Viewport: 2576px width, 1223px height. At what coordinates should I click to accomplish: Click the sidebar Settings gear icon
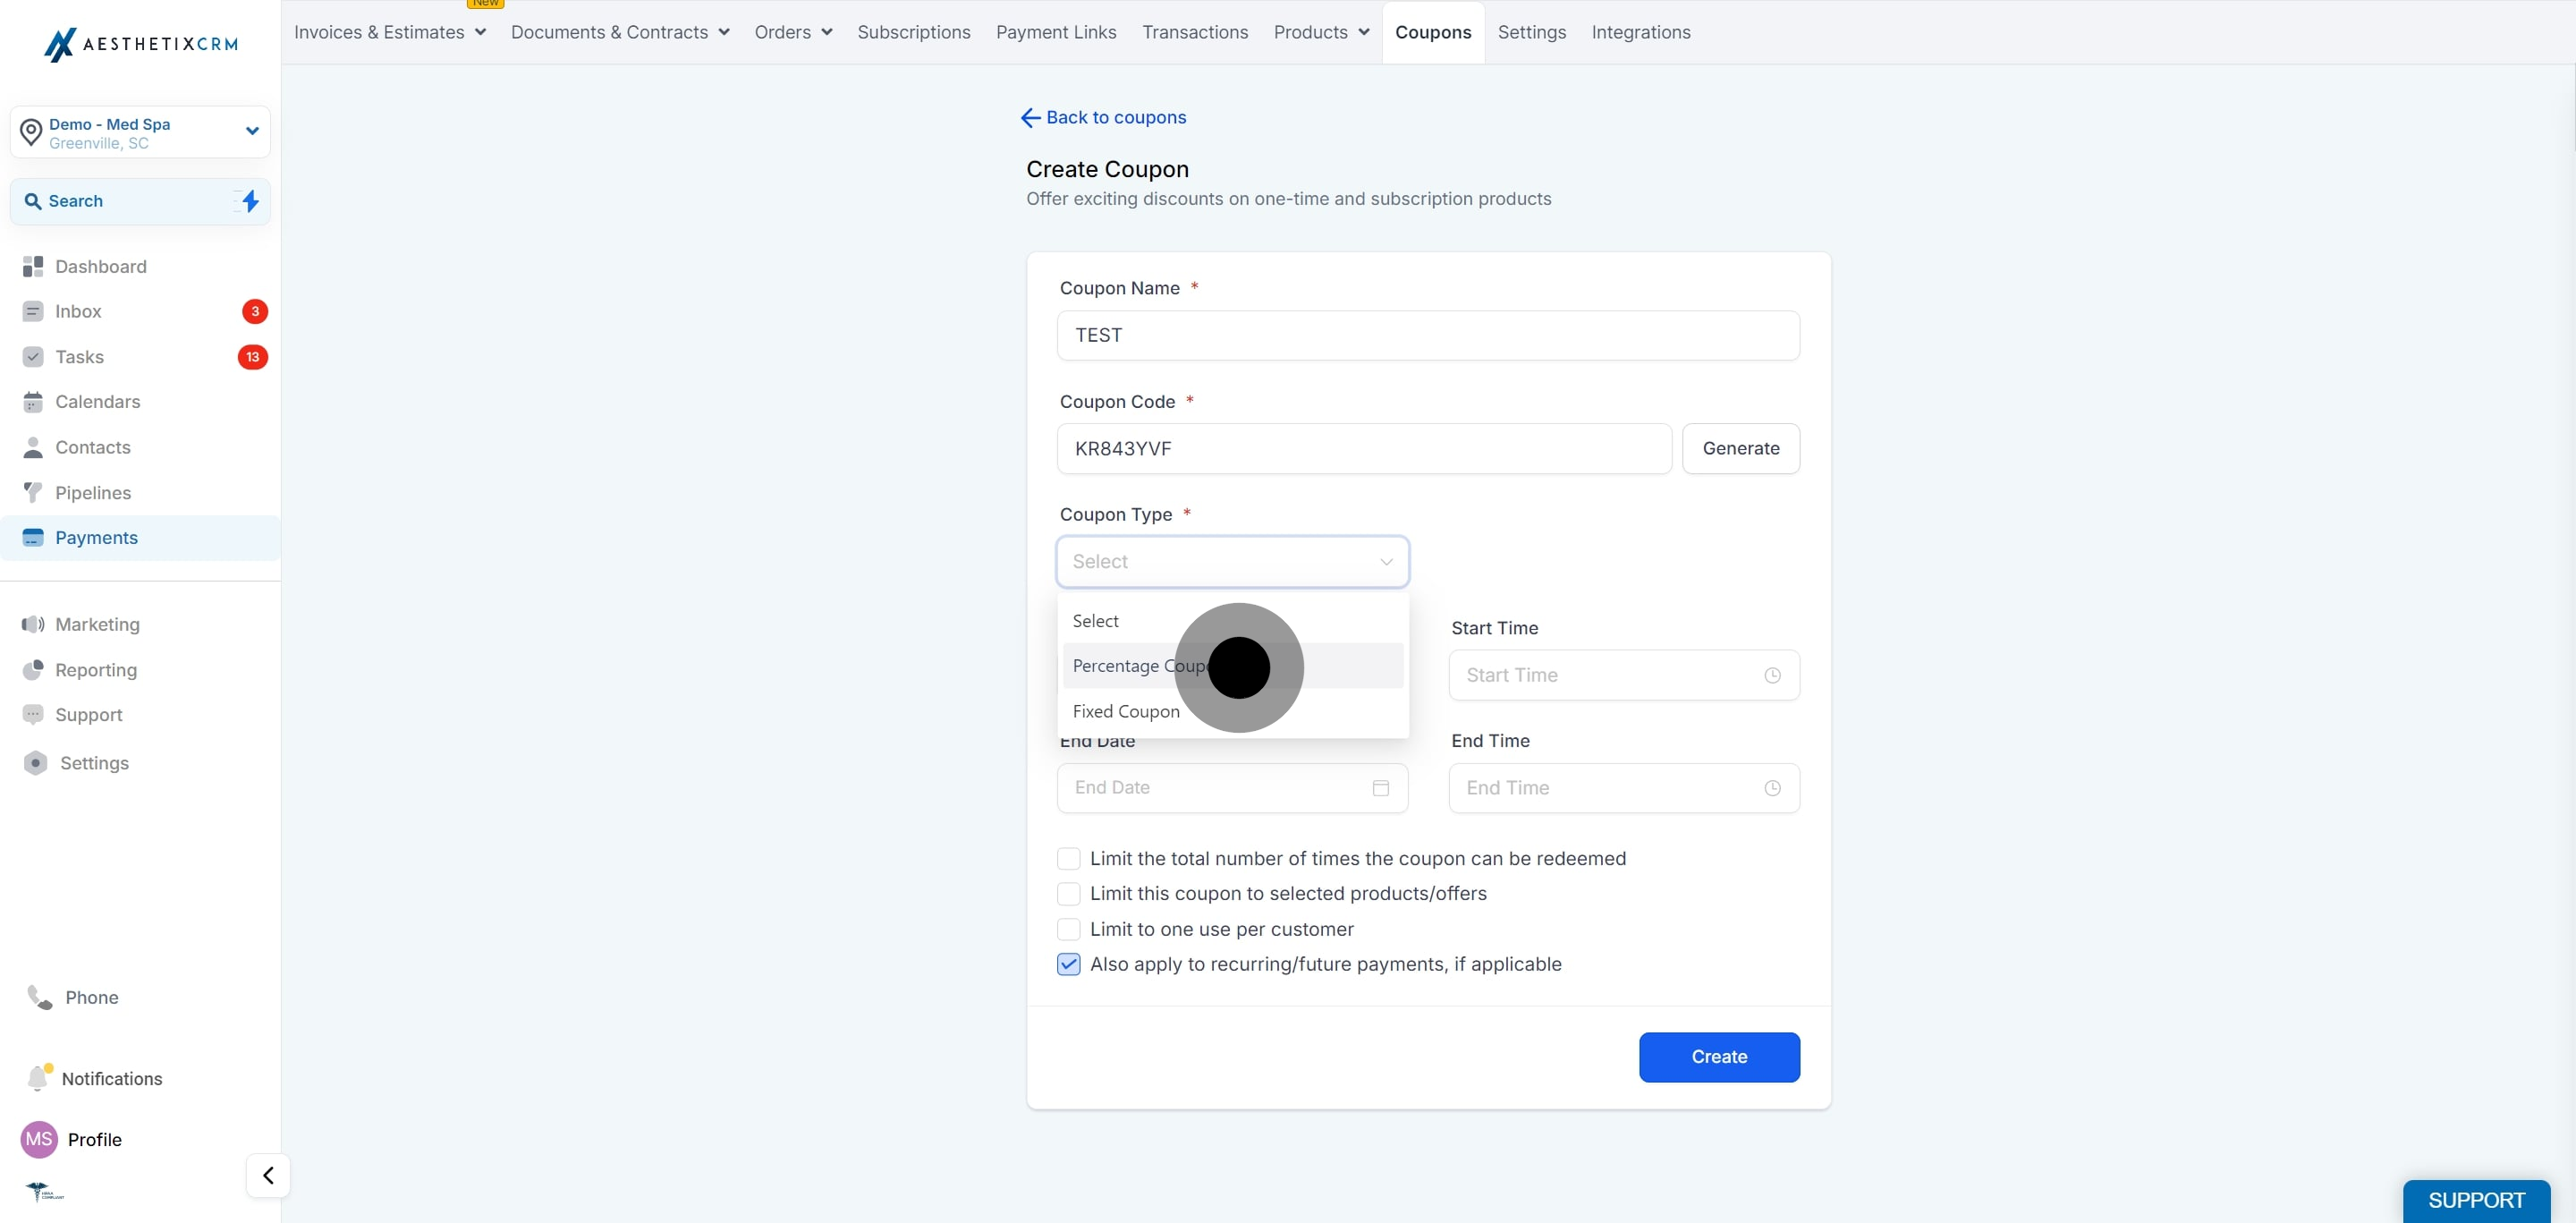35,763
